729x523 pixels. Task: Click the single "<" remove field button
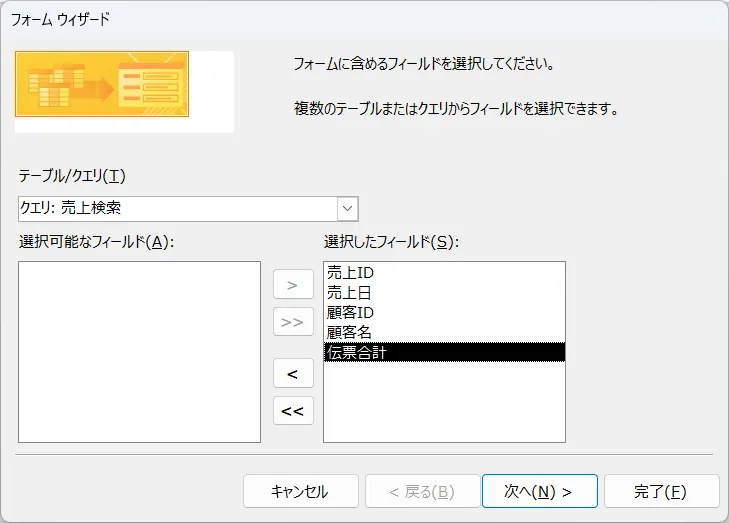coord(293,373)
